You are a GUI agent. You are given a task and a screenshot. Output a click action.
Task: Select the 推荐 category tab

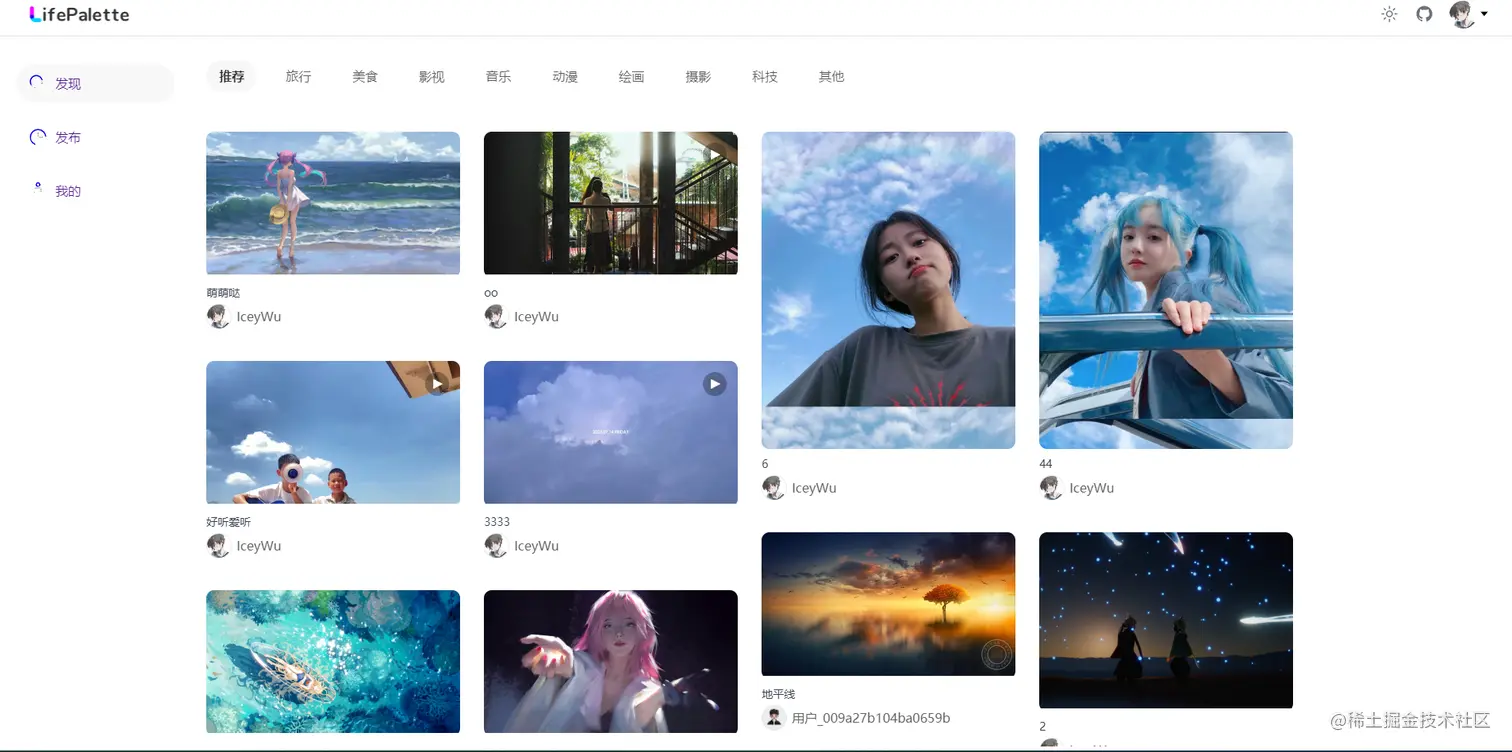tap(232, 76)
